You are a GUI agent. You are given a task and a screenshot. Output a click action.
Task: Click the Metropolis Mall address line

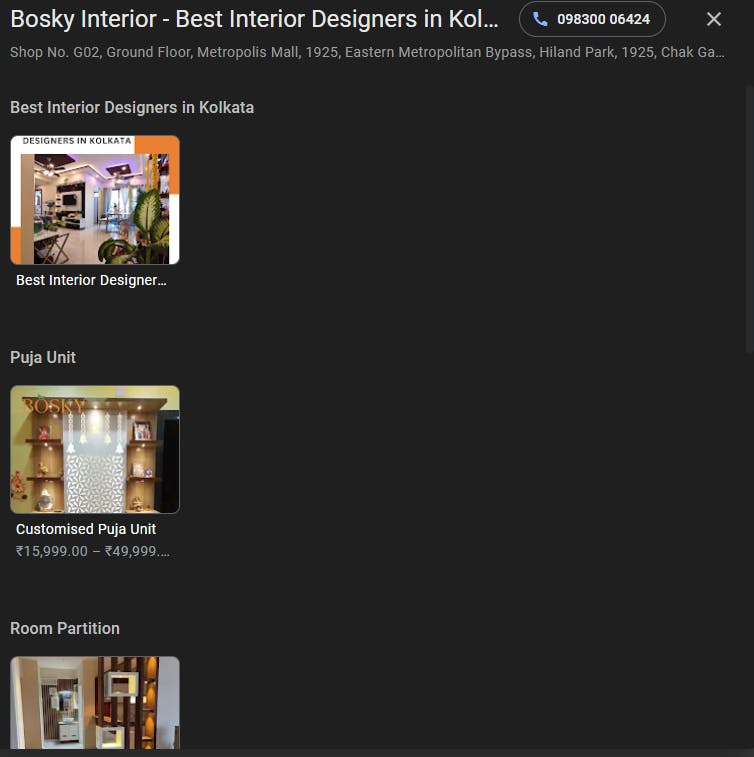[x=367, y=52]
